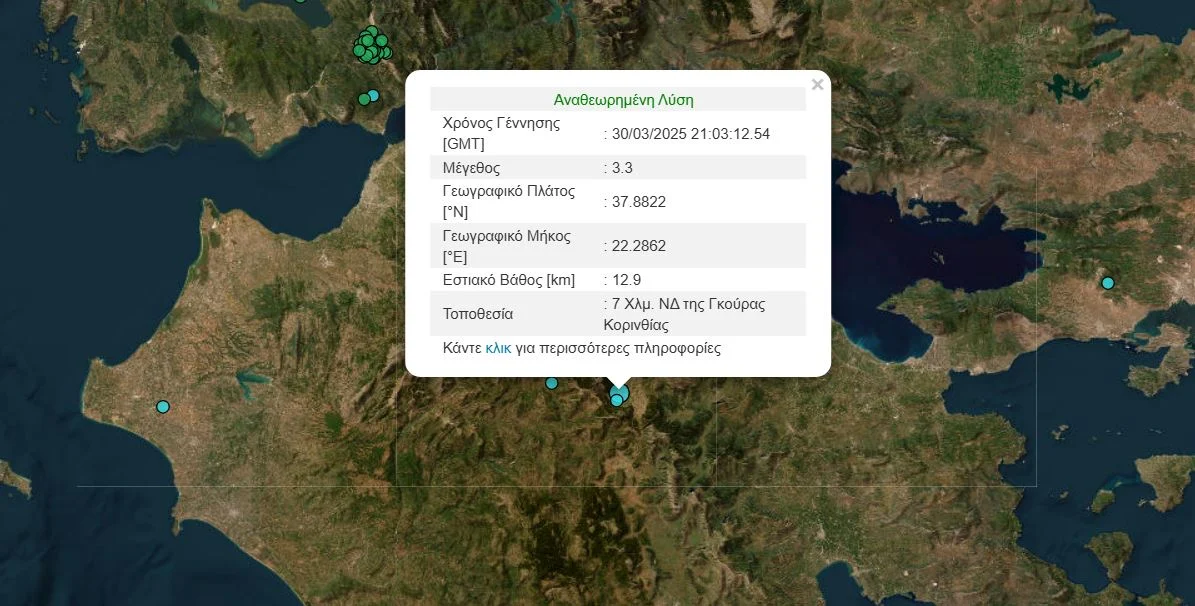Click the Τοποθεσία row label
Screen dimensions: 1195x606
point(477,314)
